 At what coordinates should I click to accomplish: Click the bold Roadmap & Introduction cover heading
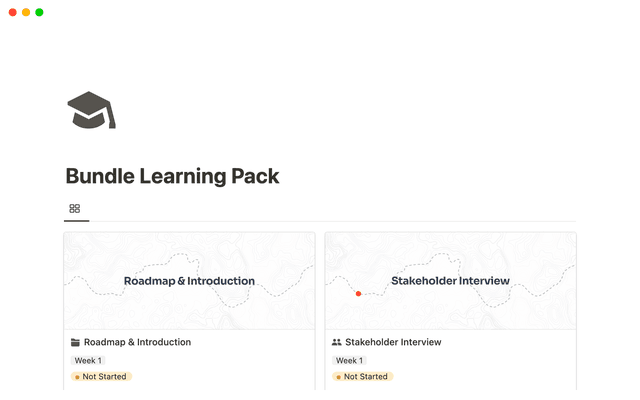[x=189, y=281]
